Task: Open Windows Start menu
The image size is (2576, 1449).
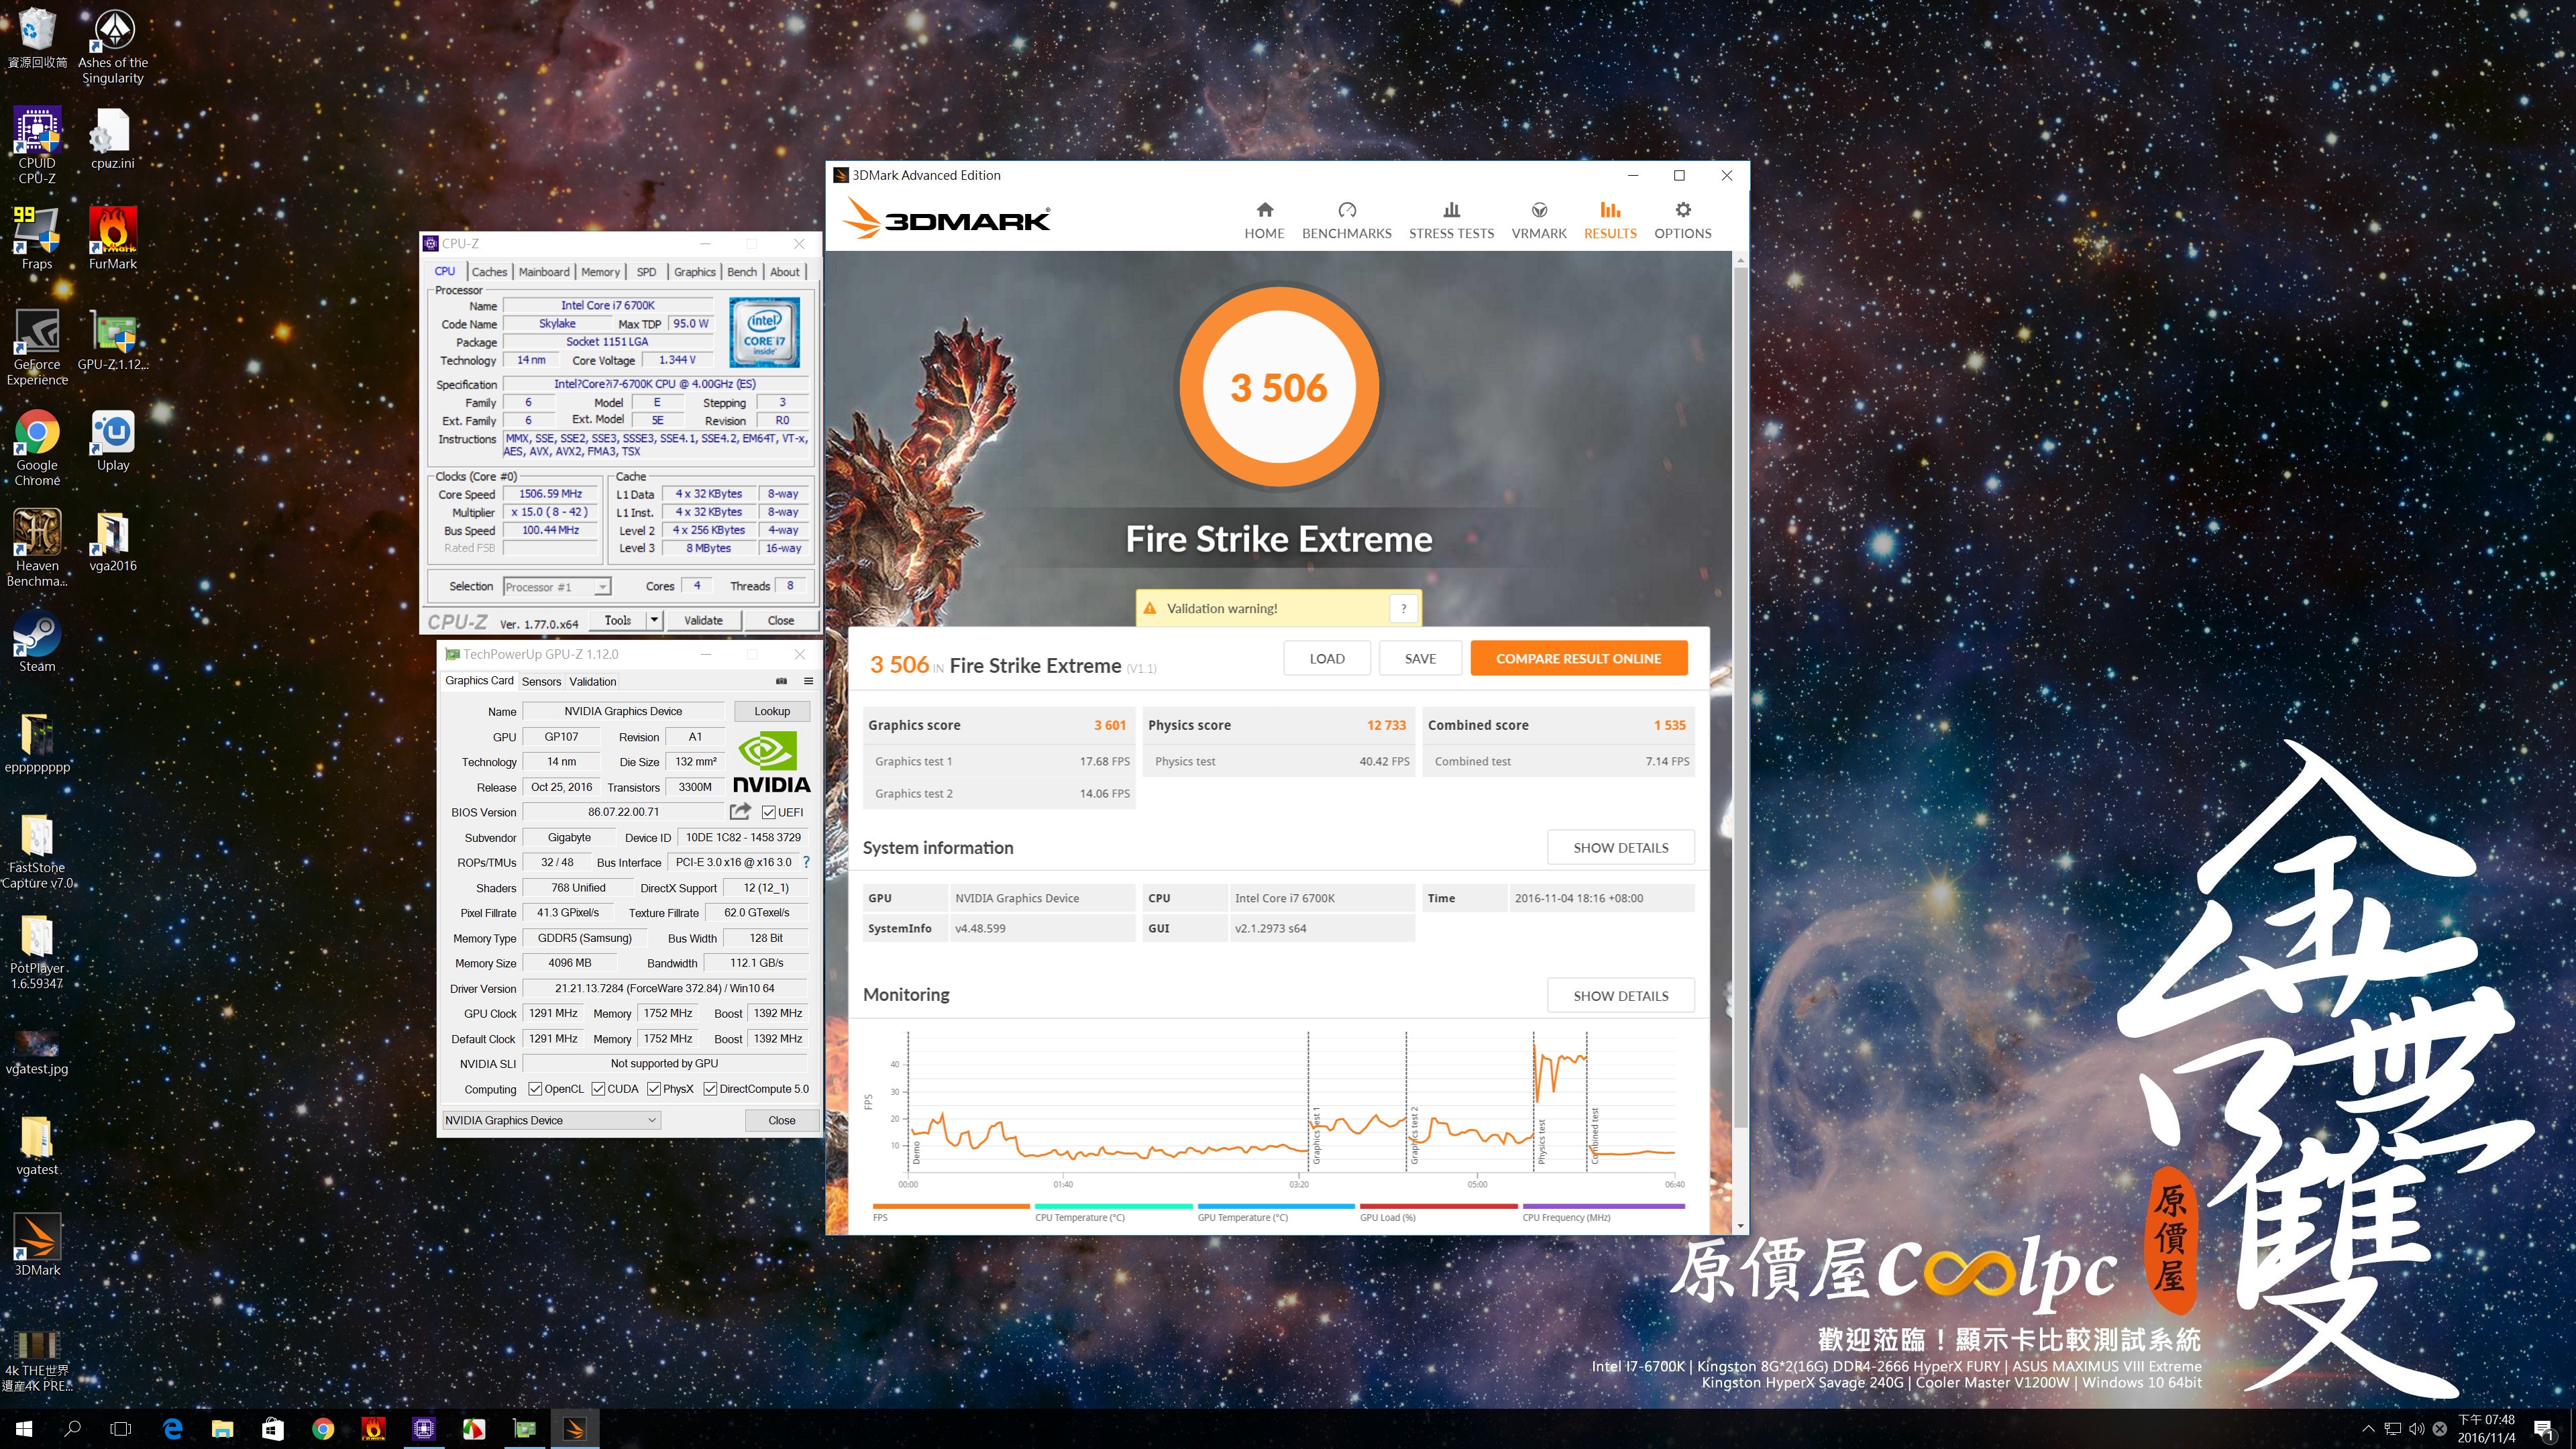Action: [x=24, y=1428]
